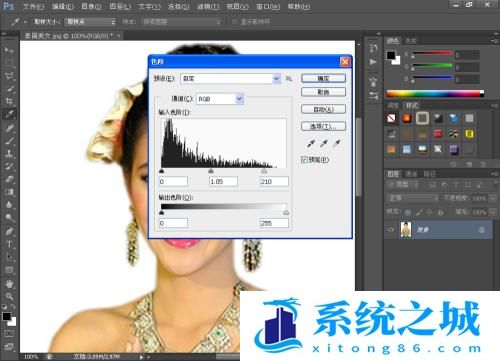This screenshot has width=500, height=361.
Task: Select the Zoom tool
Action: click(x=9, y=296)
